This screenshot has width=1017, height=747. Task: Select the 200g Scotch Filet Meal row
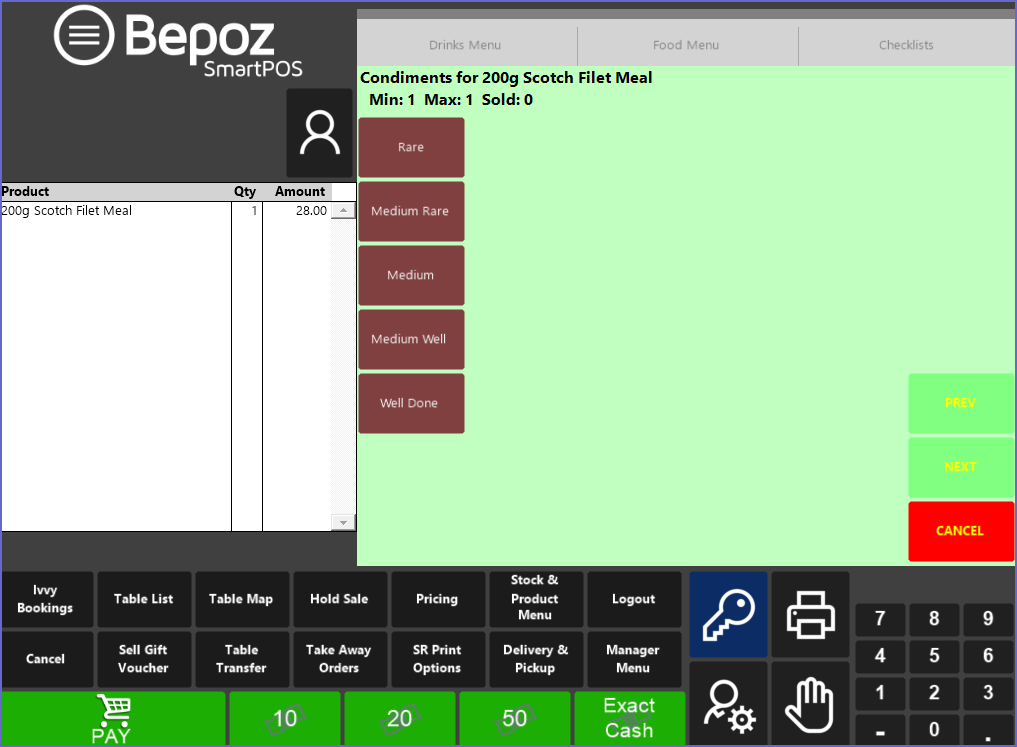coord(115,211)
